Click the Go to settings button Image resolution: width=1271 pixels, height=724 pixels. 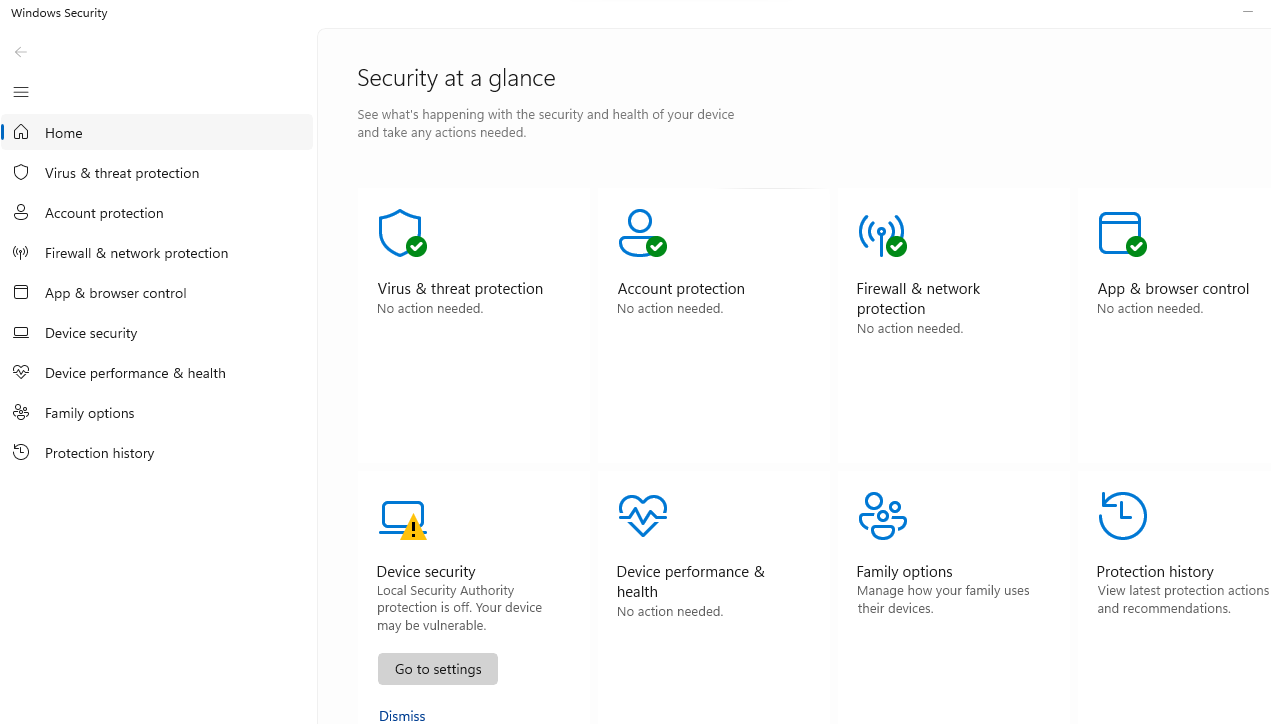click(437, 669)
